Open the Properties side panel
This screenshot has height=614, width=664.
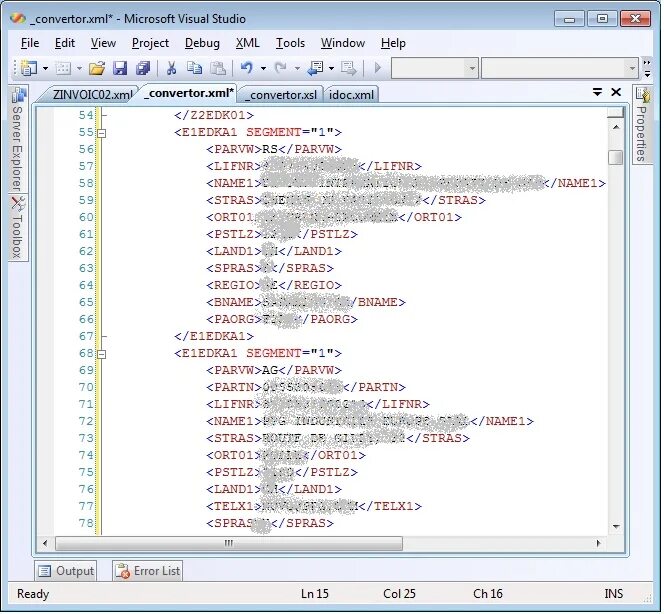(642, 124)
